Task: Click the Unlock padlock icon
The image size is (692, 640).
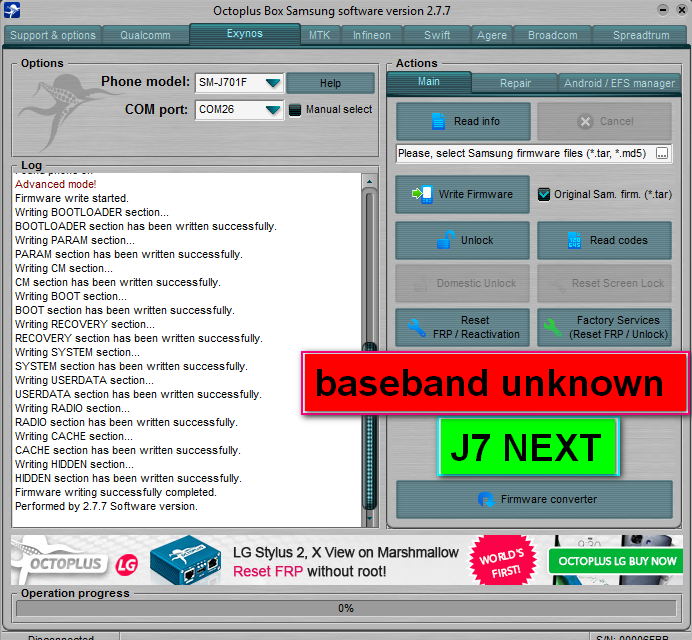Action: [446, 240]
